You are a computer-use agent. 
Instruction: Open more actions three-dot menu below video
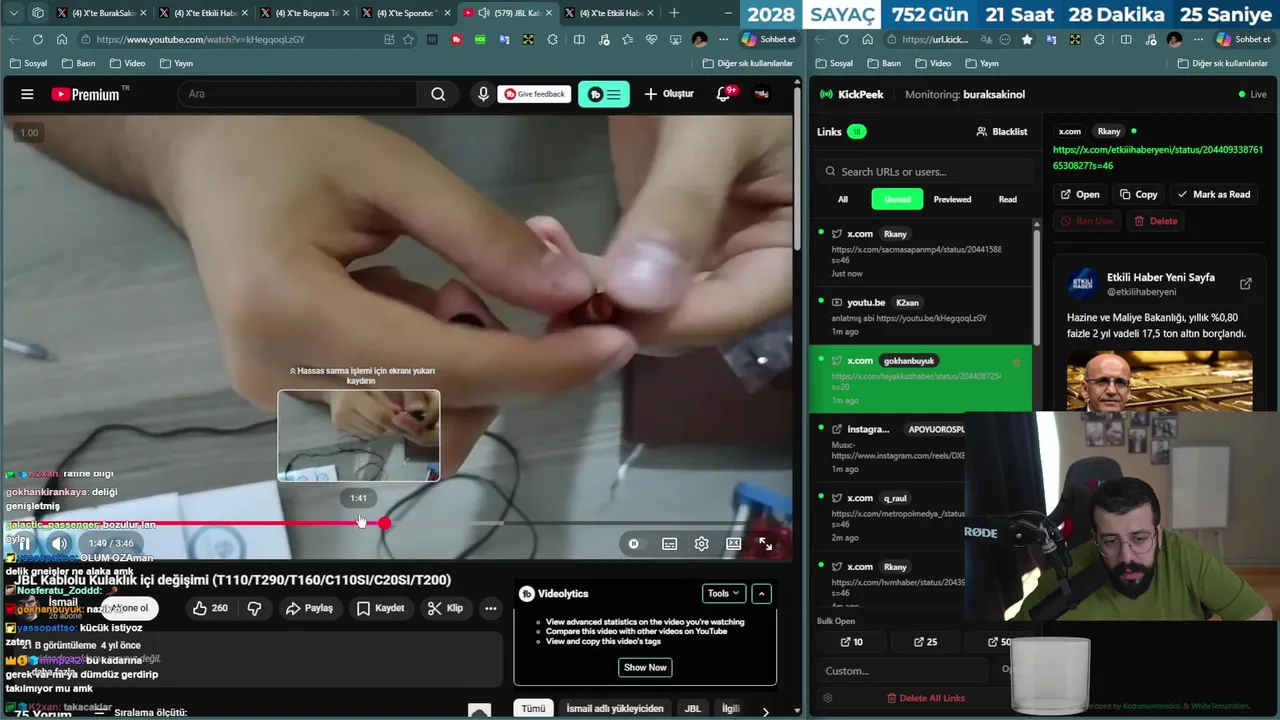click(x=490, y=608)
